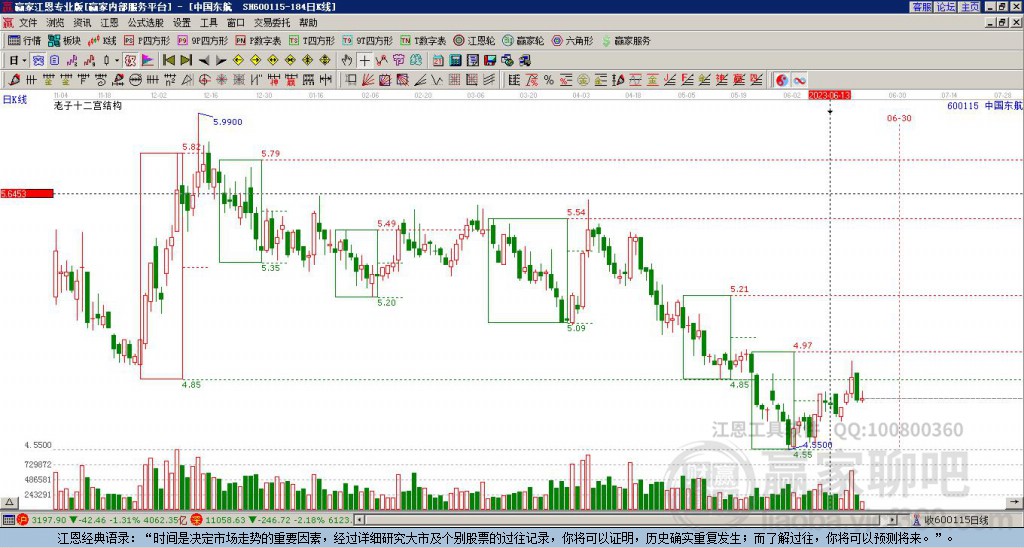This screenshot has height=548, width=1024.
Task: Jump to last bar icon
Action: 185,61
